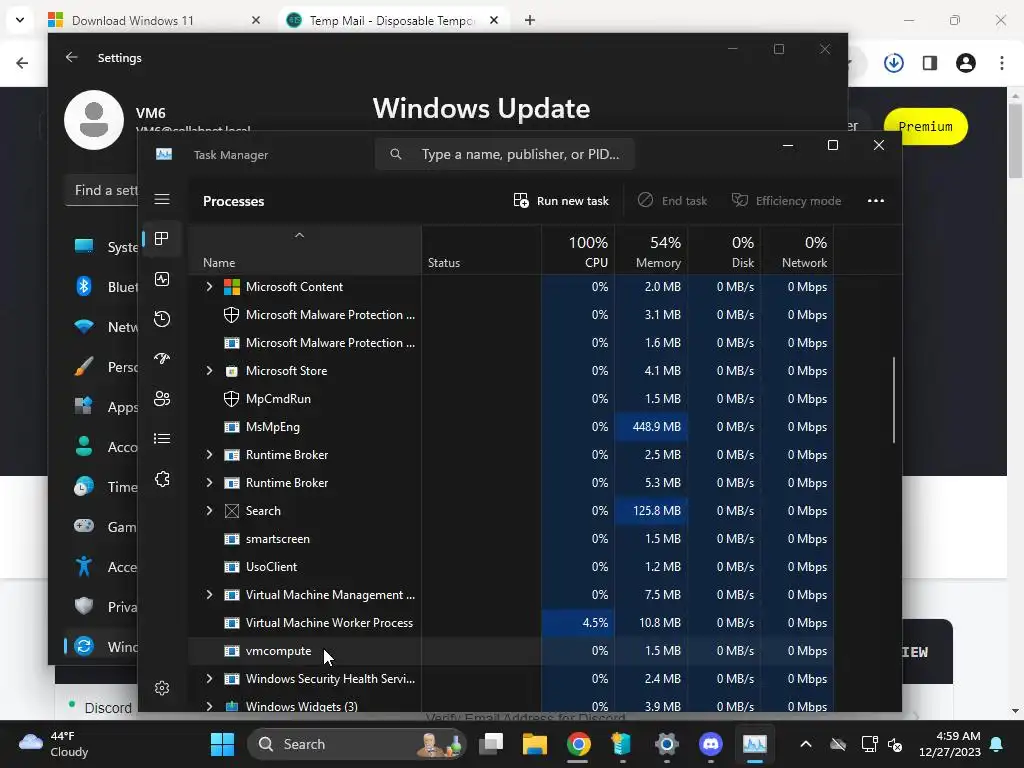Viewport: 1024px width, 768px height.
Task: Open Startup apps tab icon
Action: coord(162,359)
